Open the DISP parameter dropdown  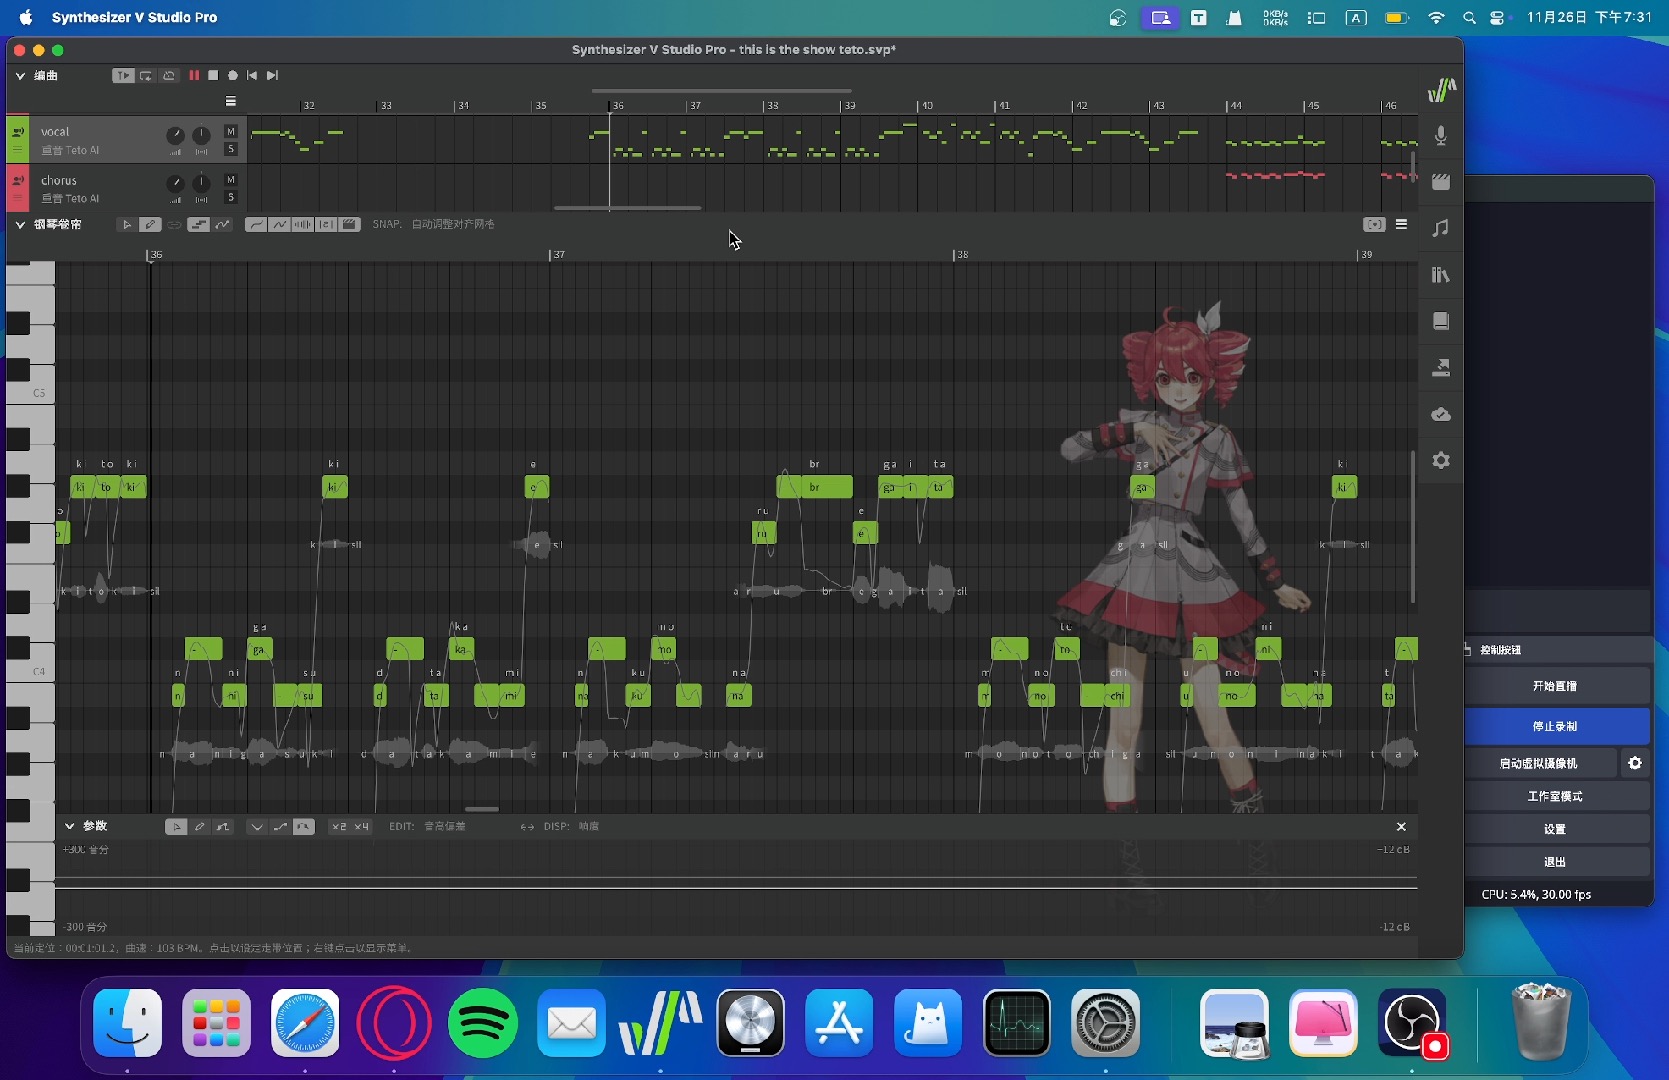(589, 827)
